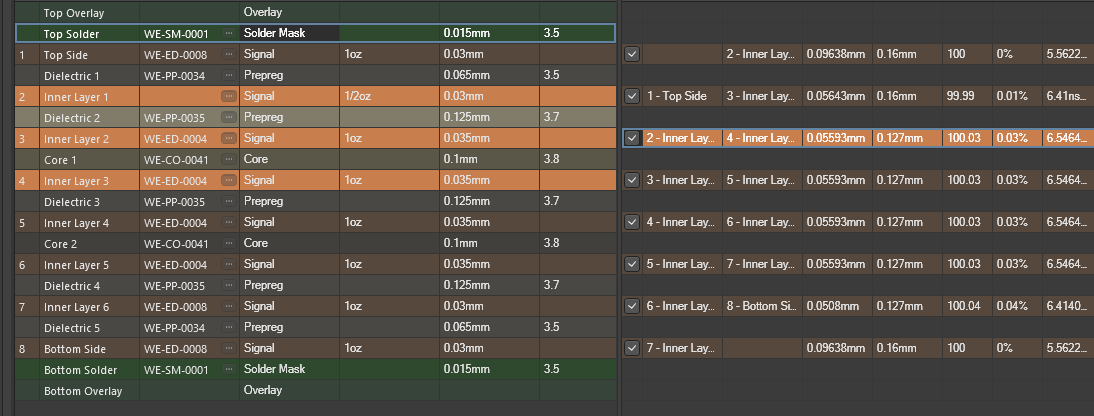This screenshot has width=1094, height=416.
Task: Uncheck impedance row with 8 - Bottom Side reference
Action: [x=632, y=306]
